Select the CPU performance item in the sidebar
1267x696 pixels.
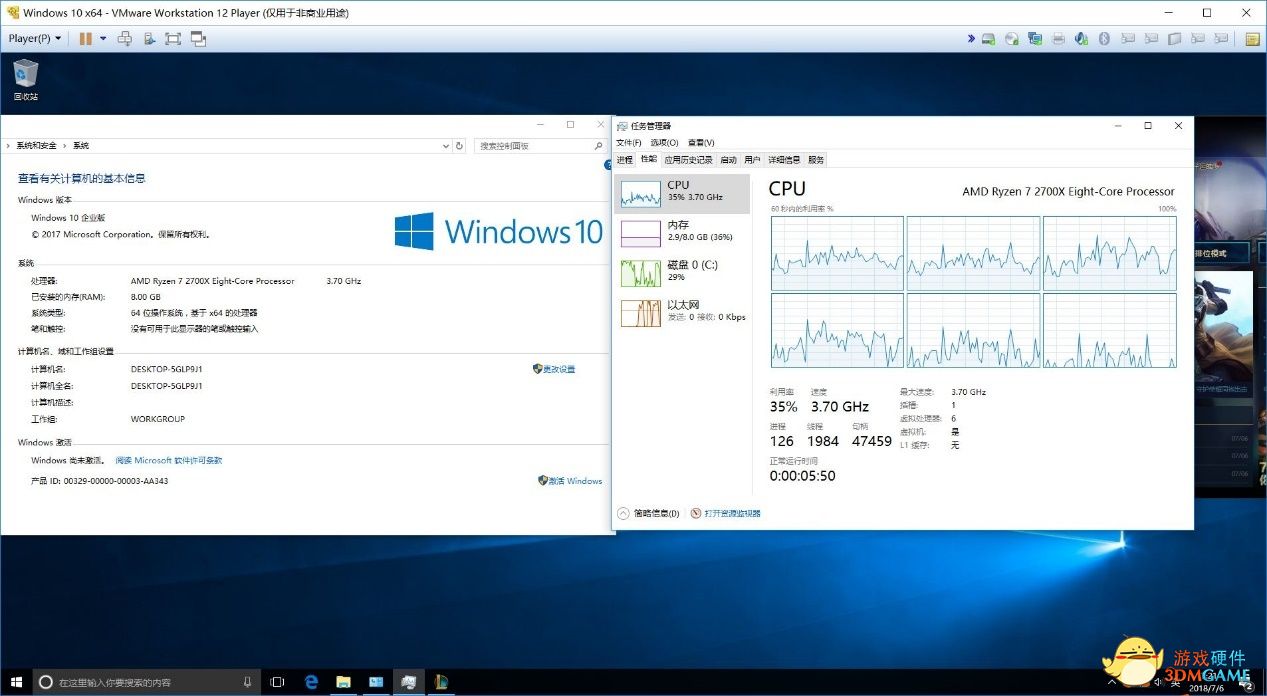tap(682, 193)
